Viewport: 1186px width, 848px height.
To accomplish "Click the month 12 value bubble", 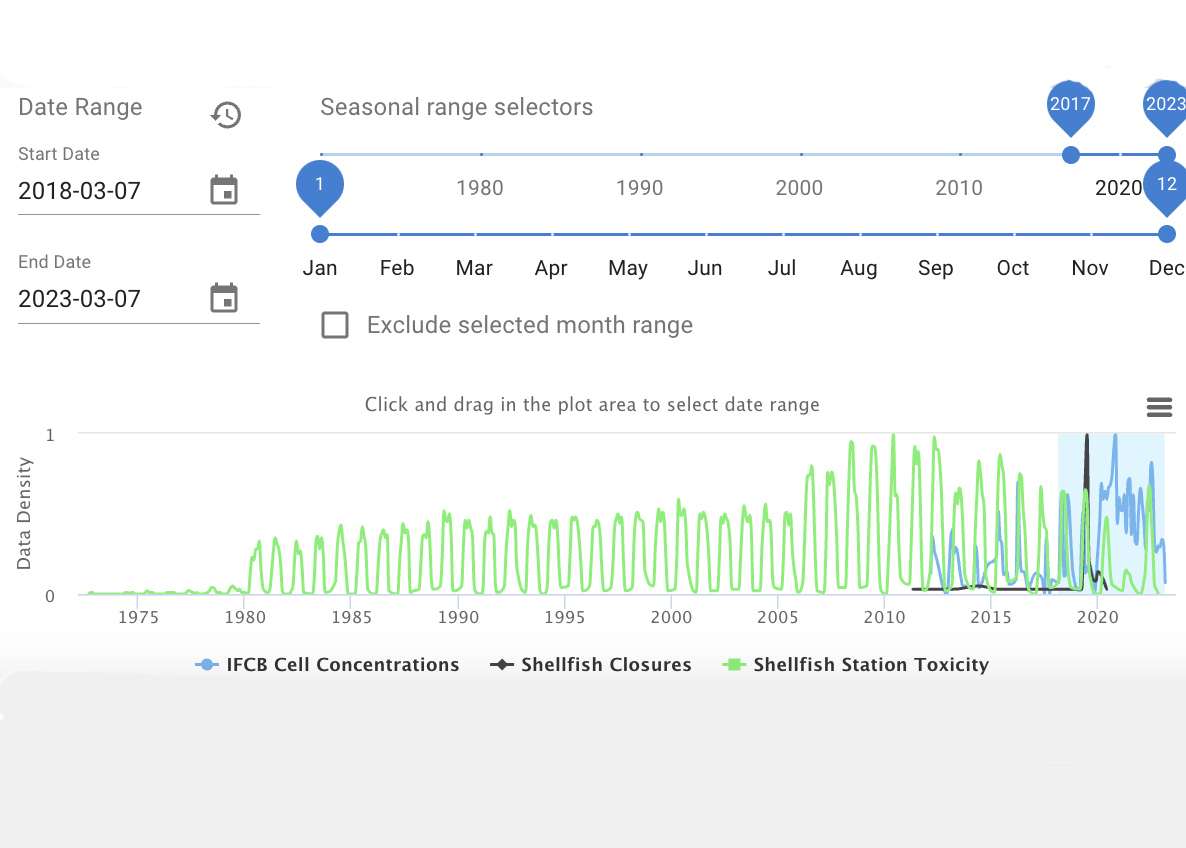I will [1166, 186].
